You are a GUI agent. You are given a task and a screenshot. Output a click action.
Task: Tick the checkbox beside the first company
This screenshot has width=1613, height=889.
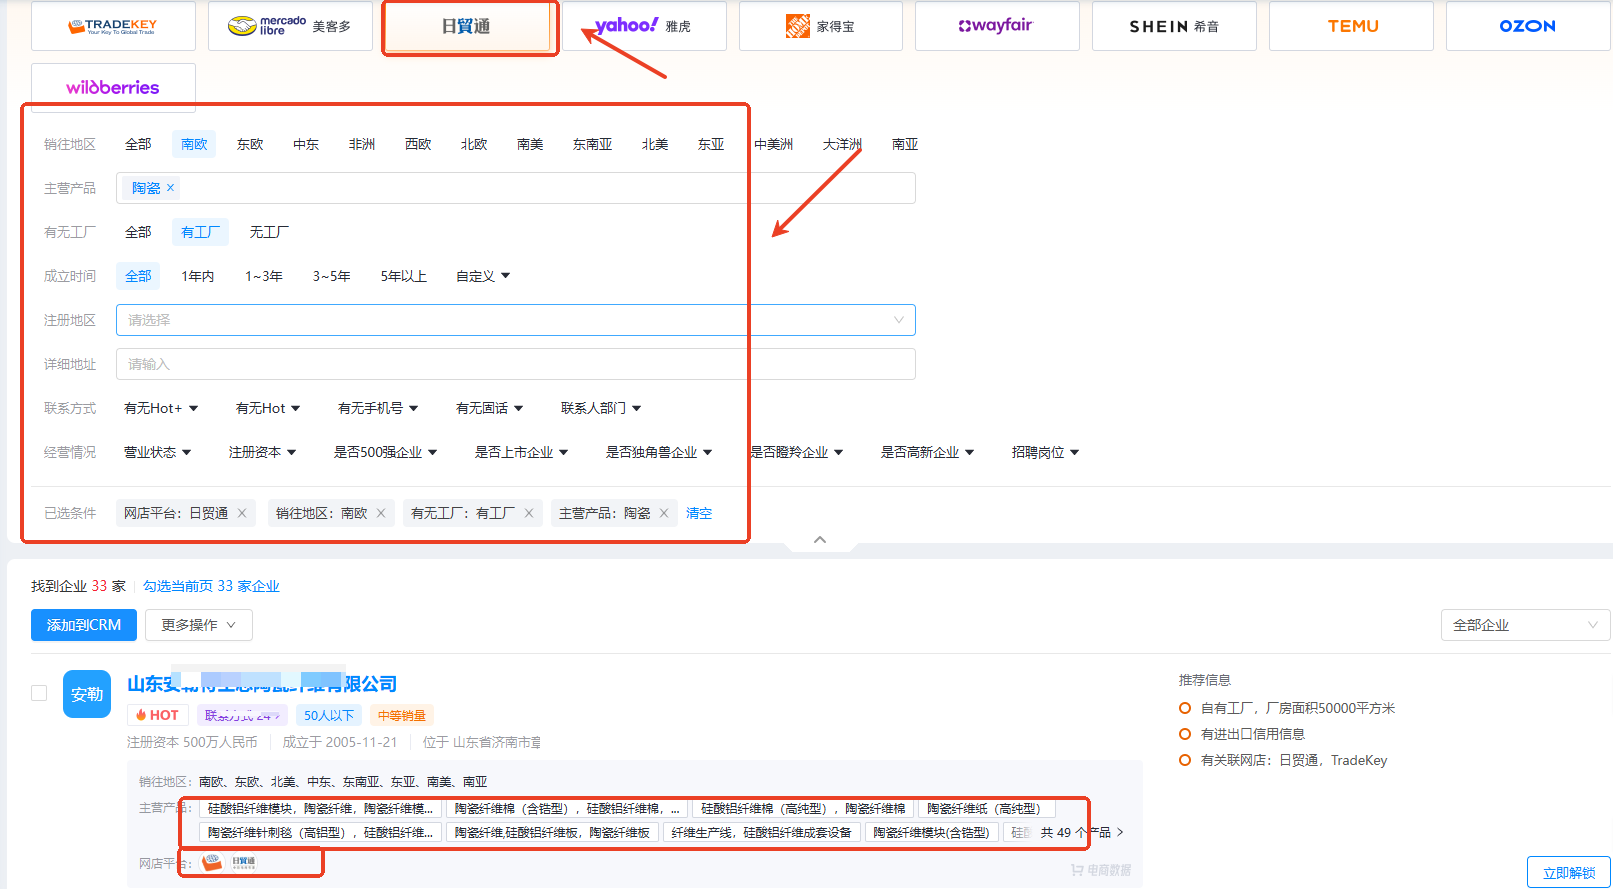coord(39,693)
